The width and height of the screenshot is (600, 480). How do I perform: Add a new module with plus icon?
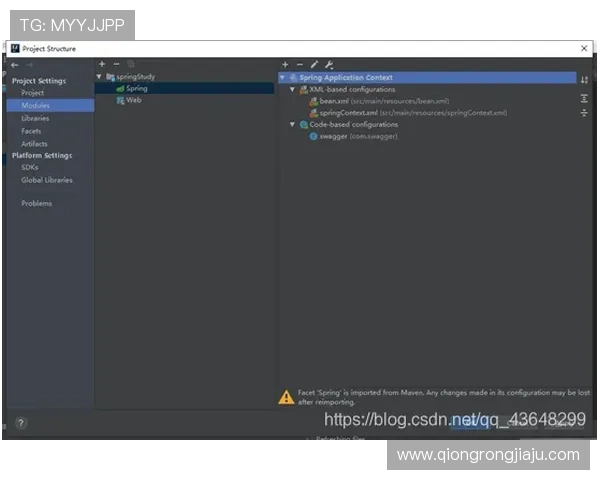[x=102, y=64]
